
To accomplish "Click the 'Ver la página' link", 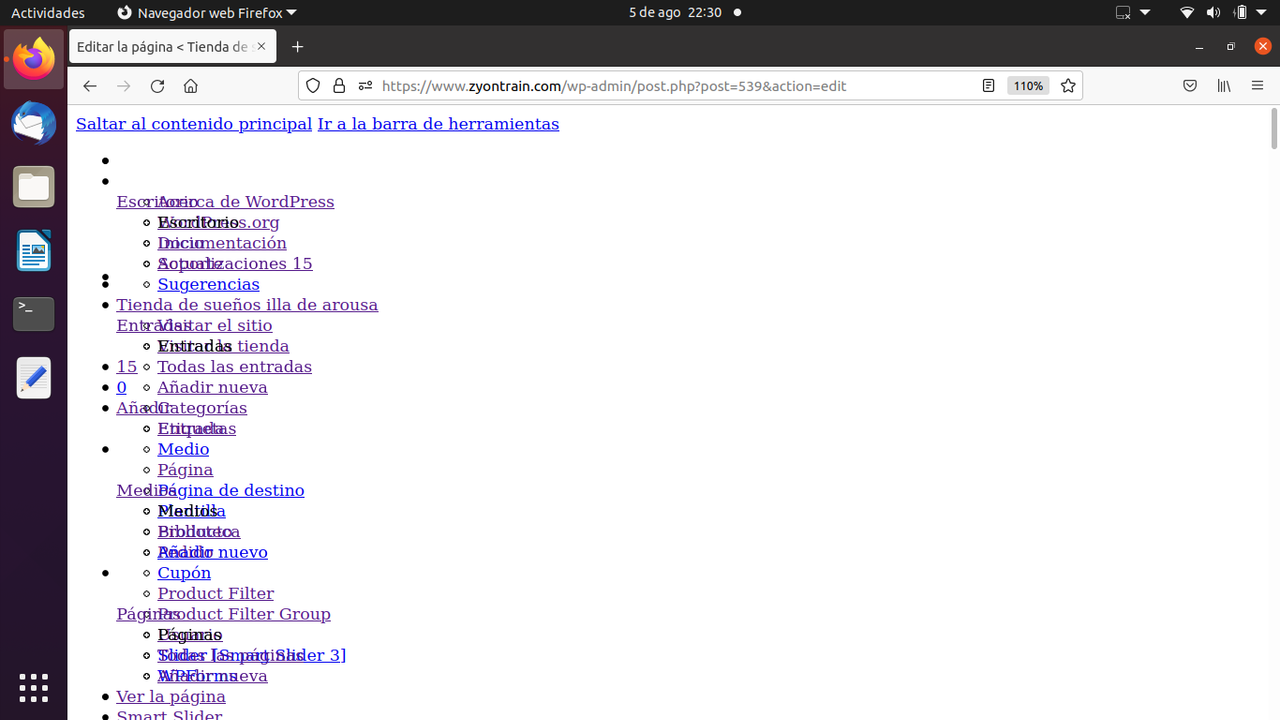I will tap(171, 696).
